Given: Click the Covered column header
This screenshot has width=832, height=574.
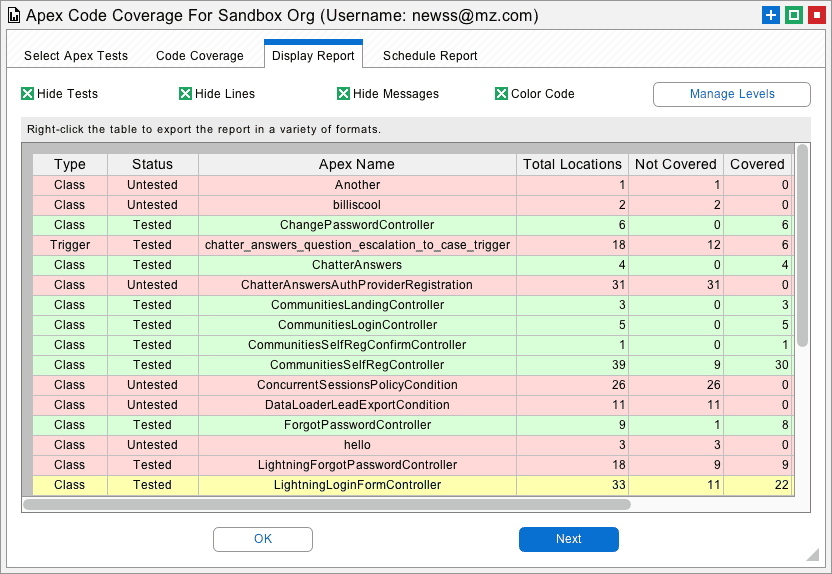Looking at the screenshot, I should (758, 164).
